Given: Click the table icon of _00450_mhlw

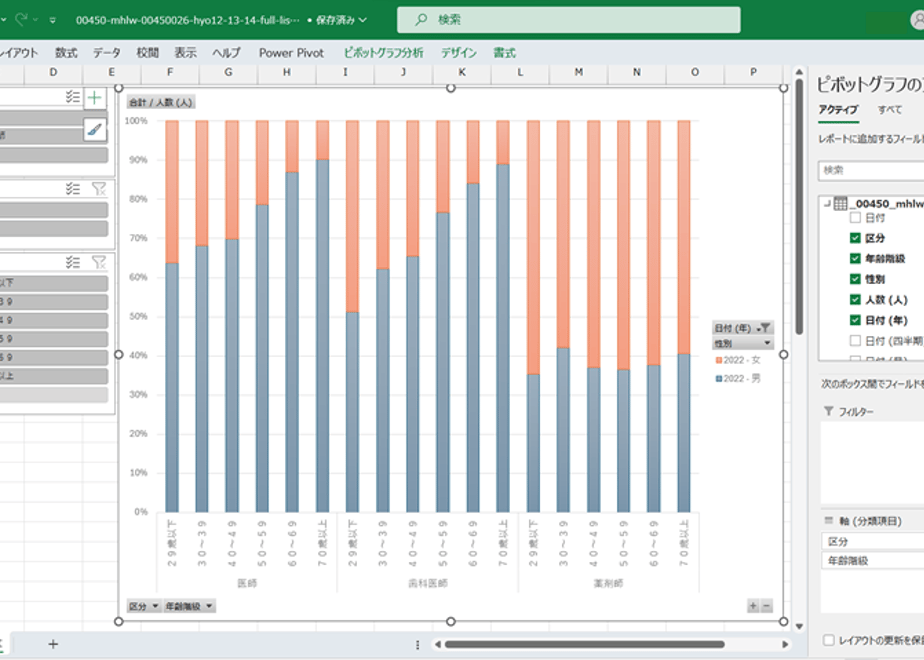Looking at the screenshot, I should [840, 204].
